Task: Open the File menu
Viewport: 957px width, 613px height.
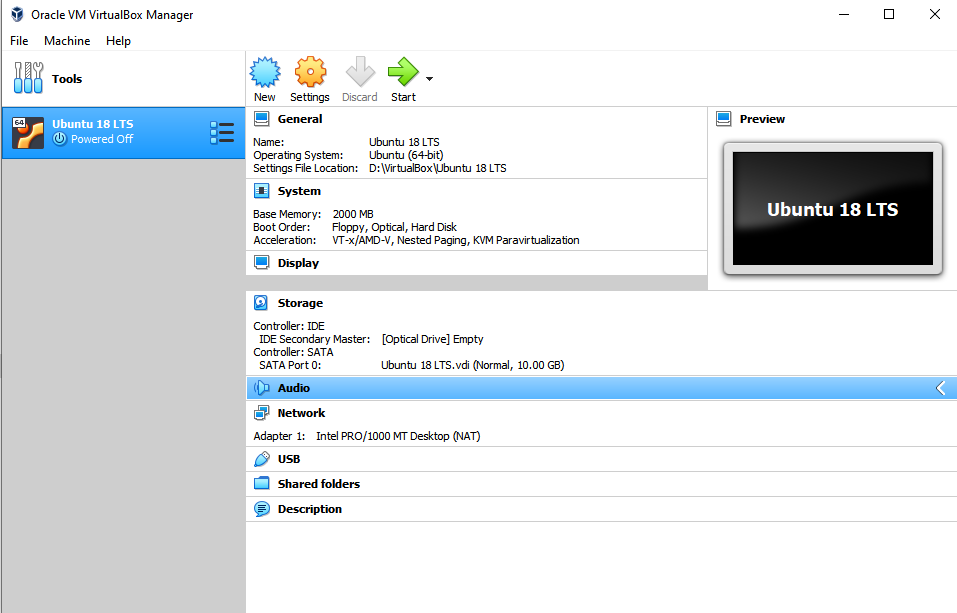Action: [x=19, y=41]
